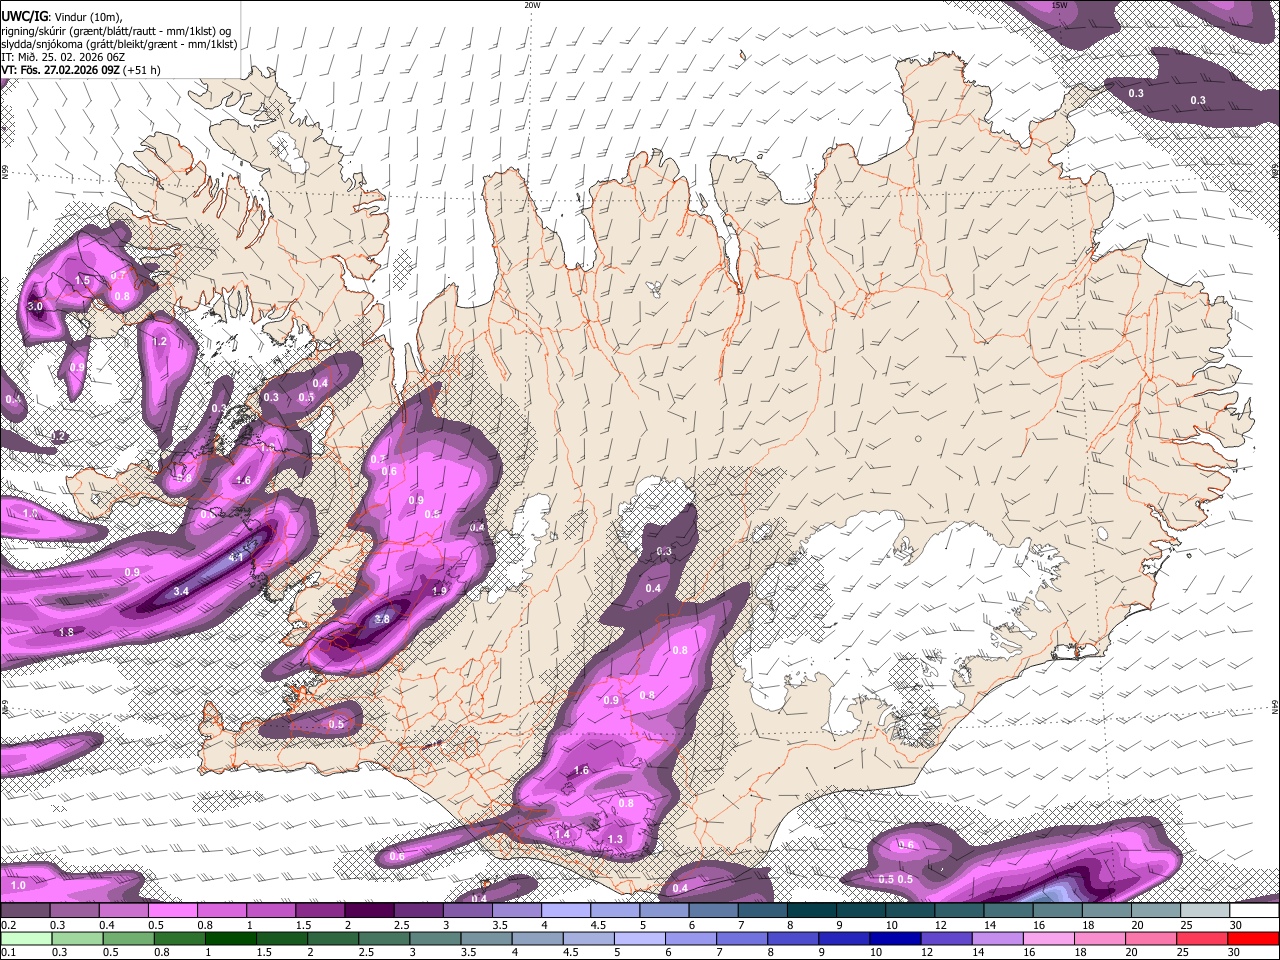The height and width of the screenshot is (960, 1280).
Task: Click the '0.1' tick label on the rain scale
Action: pyautogui.click(x=8, y=953)
